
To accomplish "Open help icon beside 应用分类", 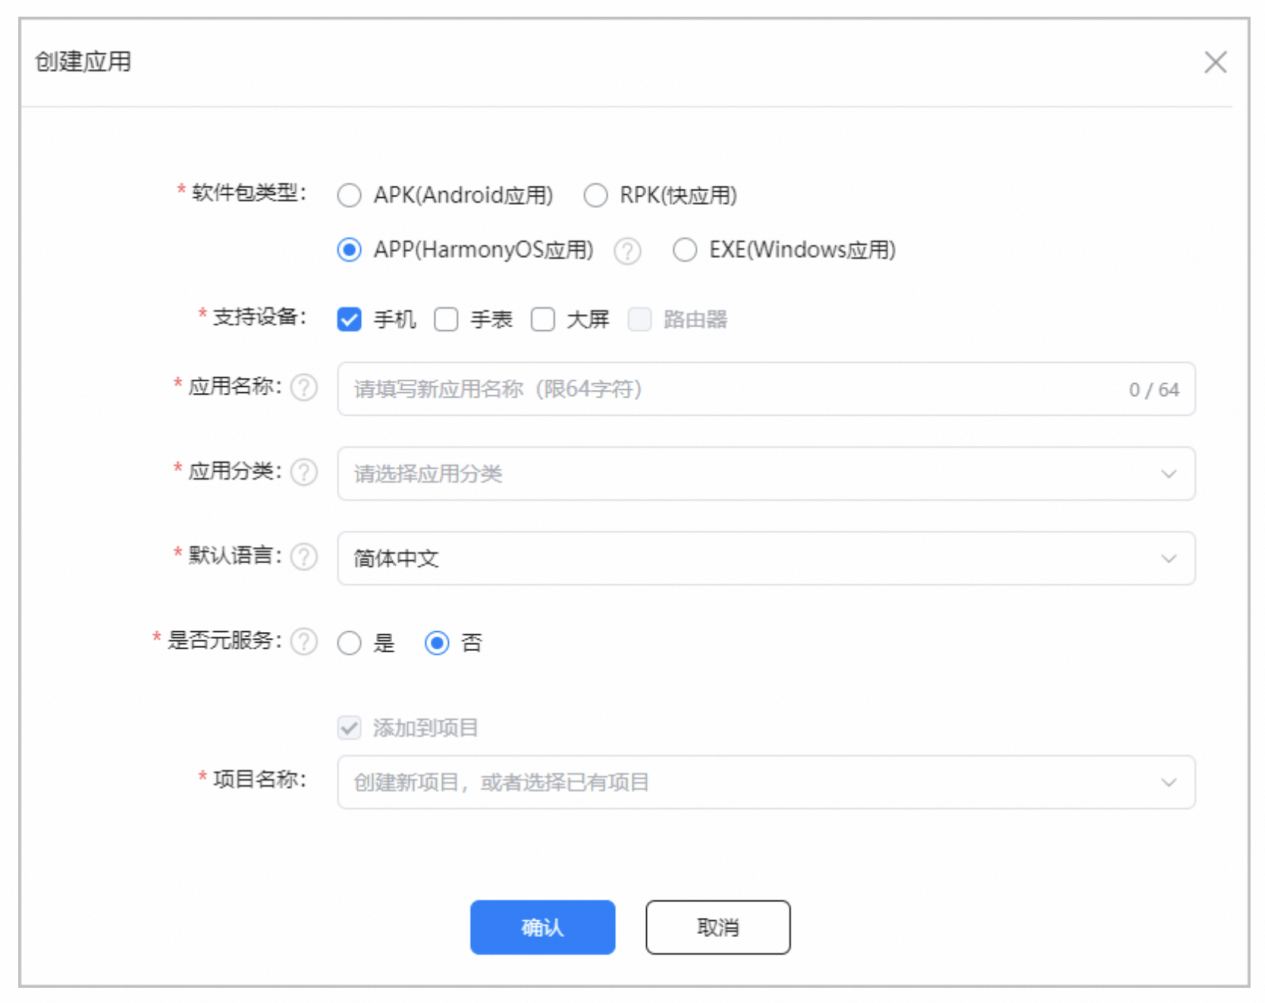I will click(304, 471).
